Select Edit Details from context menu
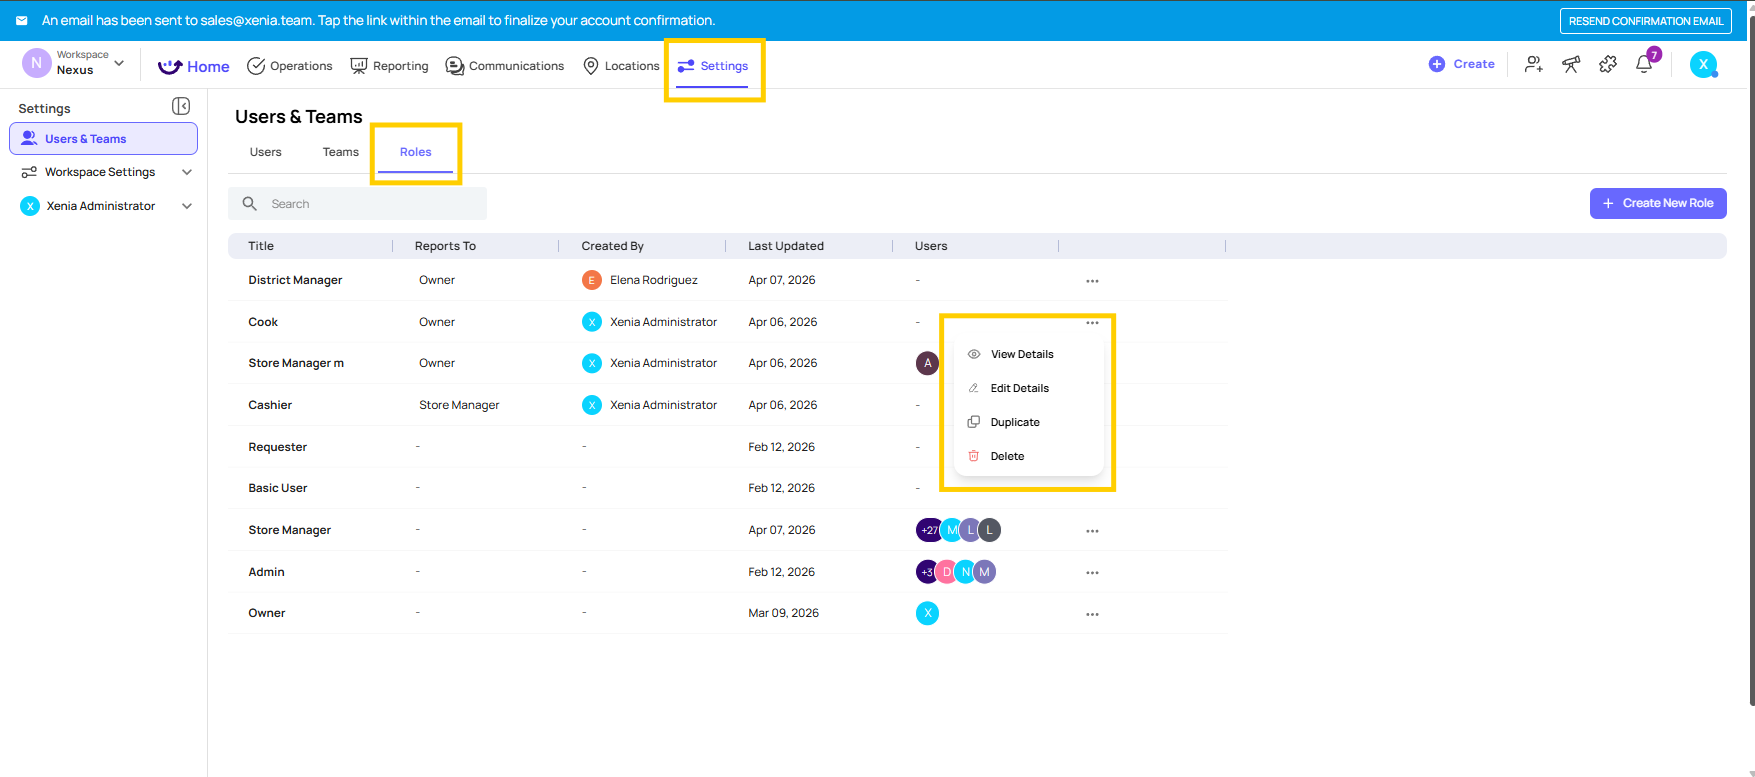The height and width of the screenshot is (777, 1755). click(x=1019, y=388)
